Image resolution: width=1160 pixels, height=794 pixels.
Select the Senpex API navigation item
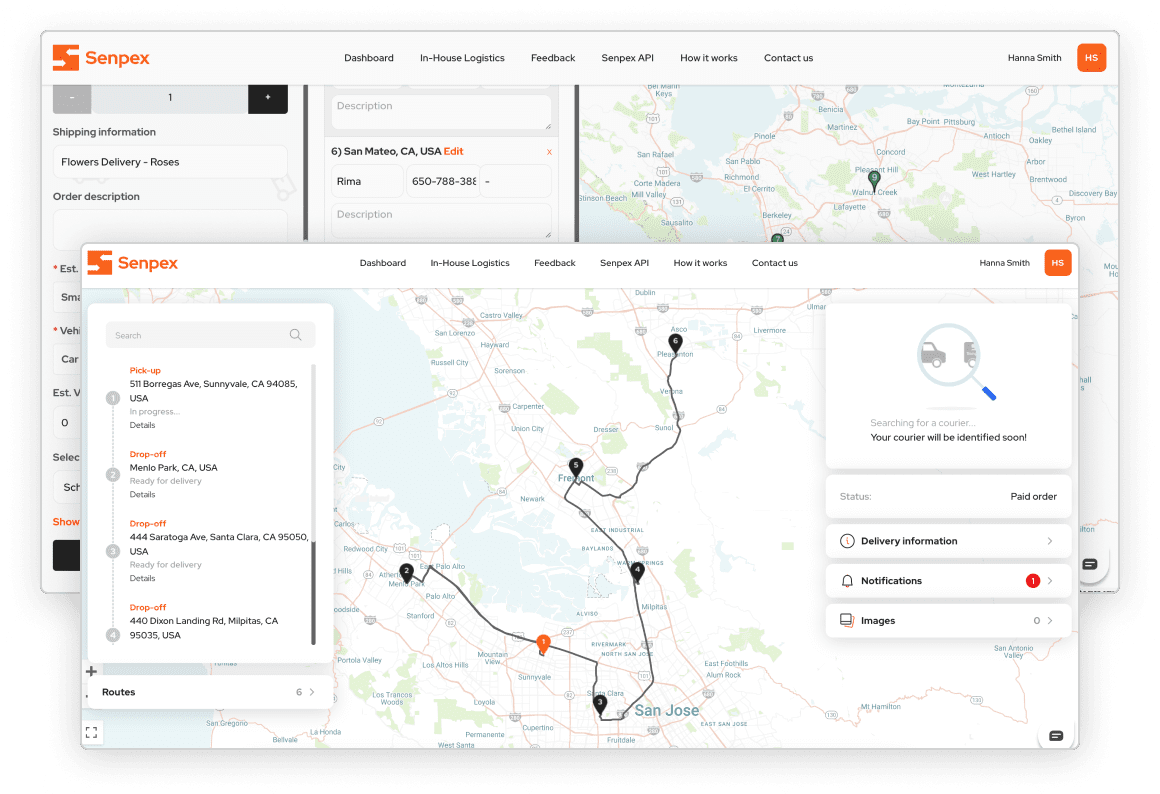tap(624, 262)
